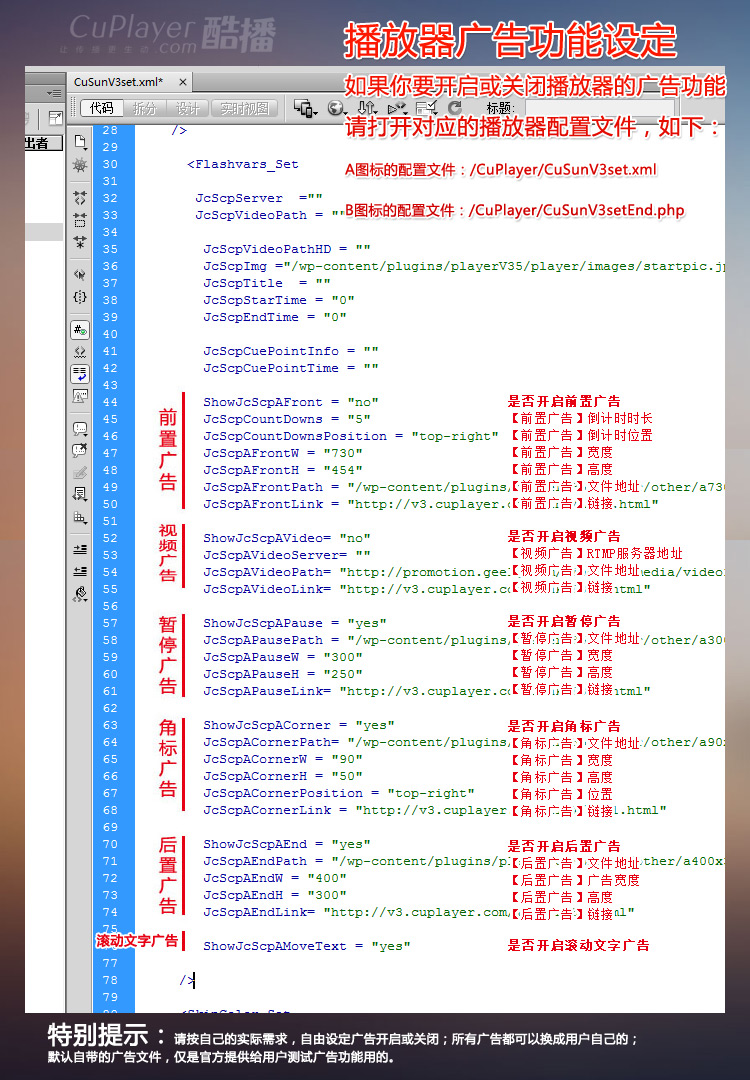Click the 标题 title input field
The width and height of the screenshot is (750, 1080).
click(x=599, y=108)
